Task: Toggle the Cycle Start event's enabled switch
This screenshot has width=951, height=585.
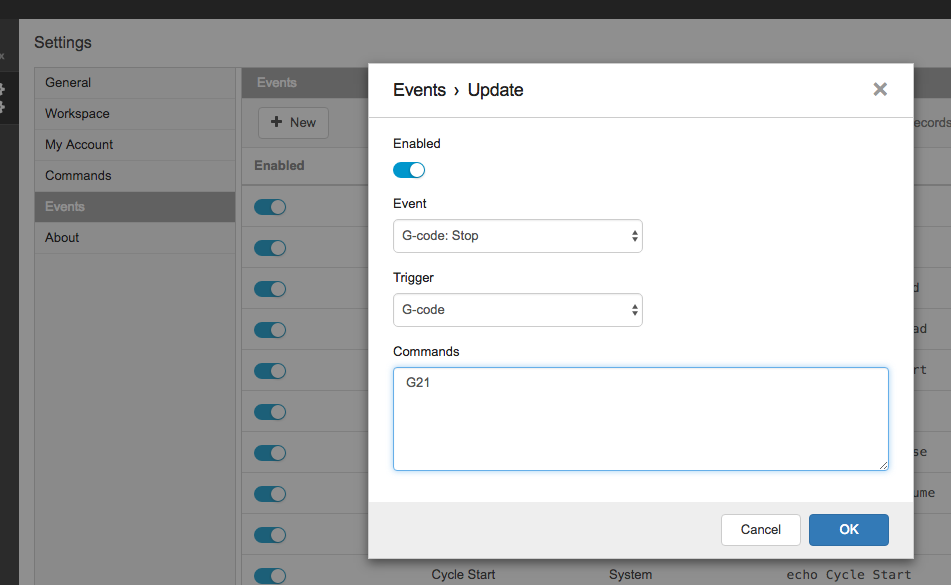Action: [x=270, y=575]
